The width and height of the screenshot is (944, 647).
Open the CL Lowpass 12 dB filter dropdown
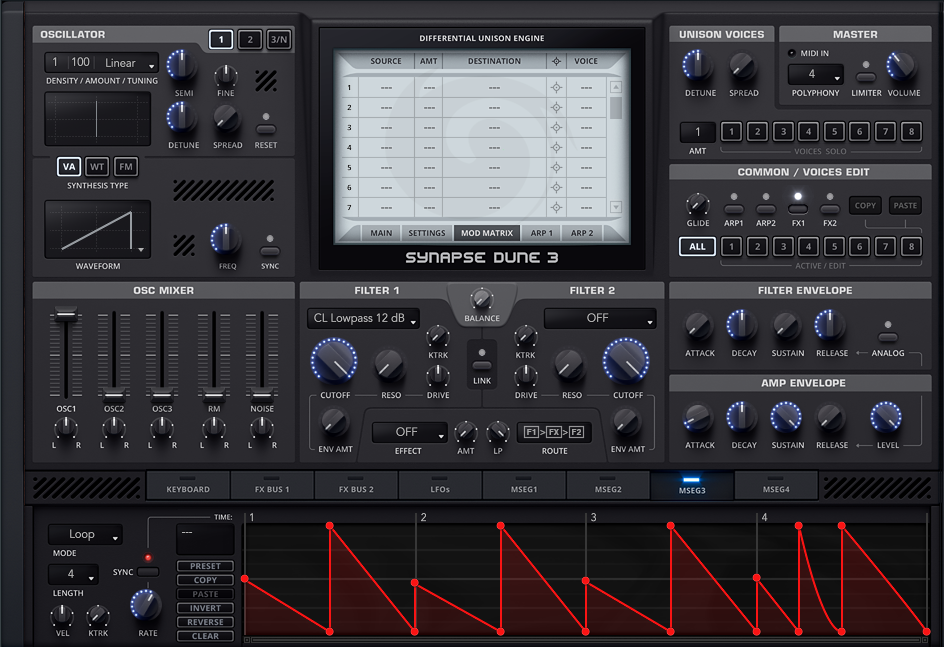pos(363,318)
